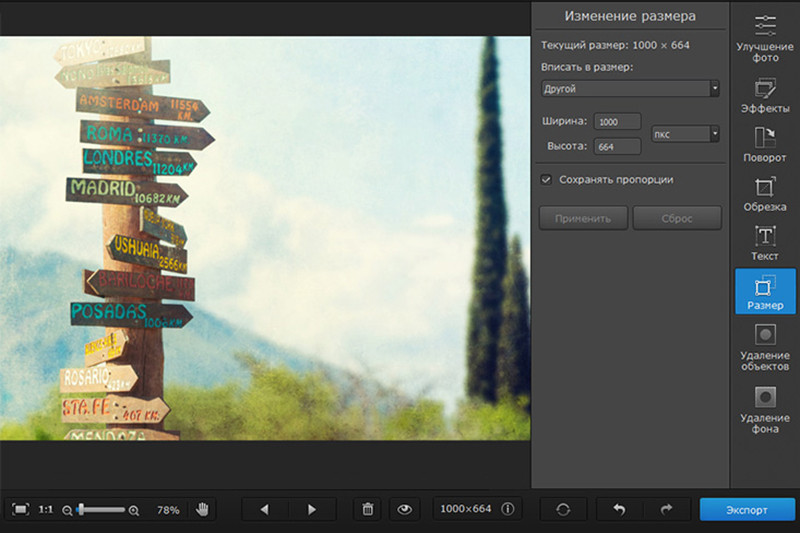This screenshot has height=533, width=800.
Task: Toggle Сохранять пропорции checkbox
Action: coord(546,180)
